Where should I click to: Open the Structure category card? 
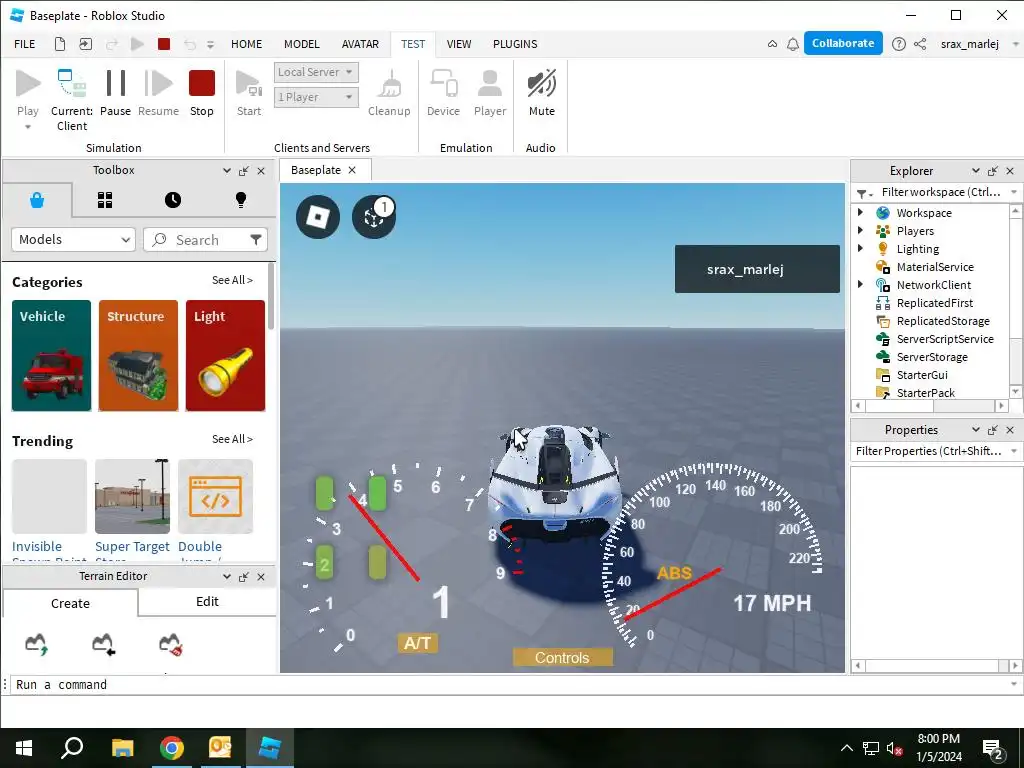(138, 355)
